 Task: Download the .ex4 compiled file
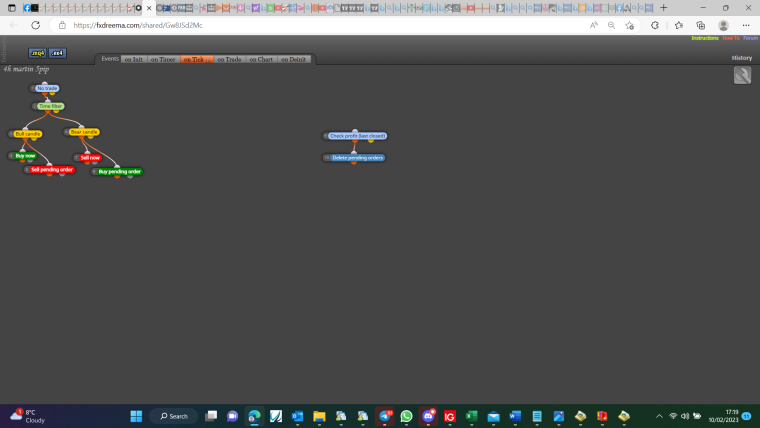[x=57, y=53]
